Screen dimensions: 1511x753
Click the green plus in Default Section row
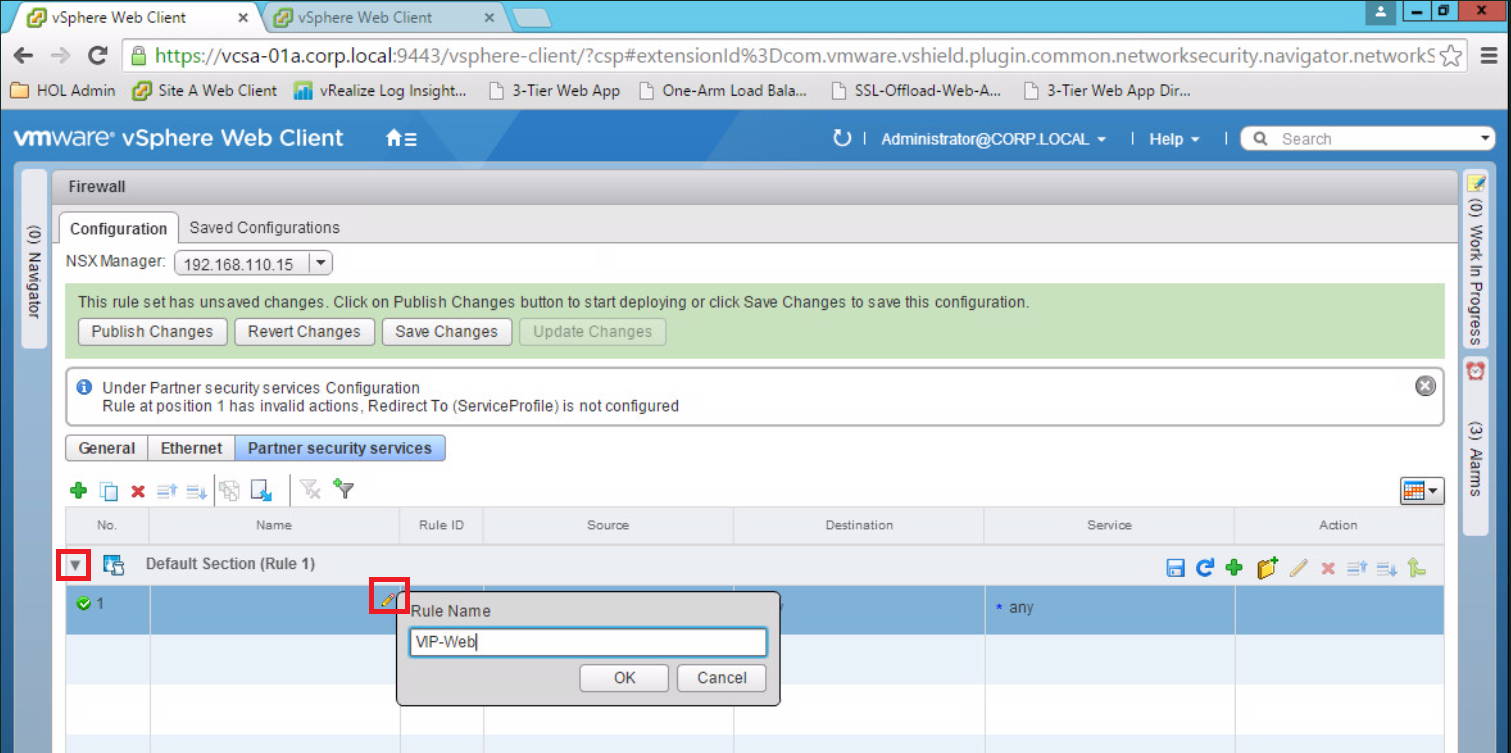1234,567
